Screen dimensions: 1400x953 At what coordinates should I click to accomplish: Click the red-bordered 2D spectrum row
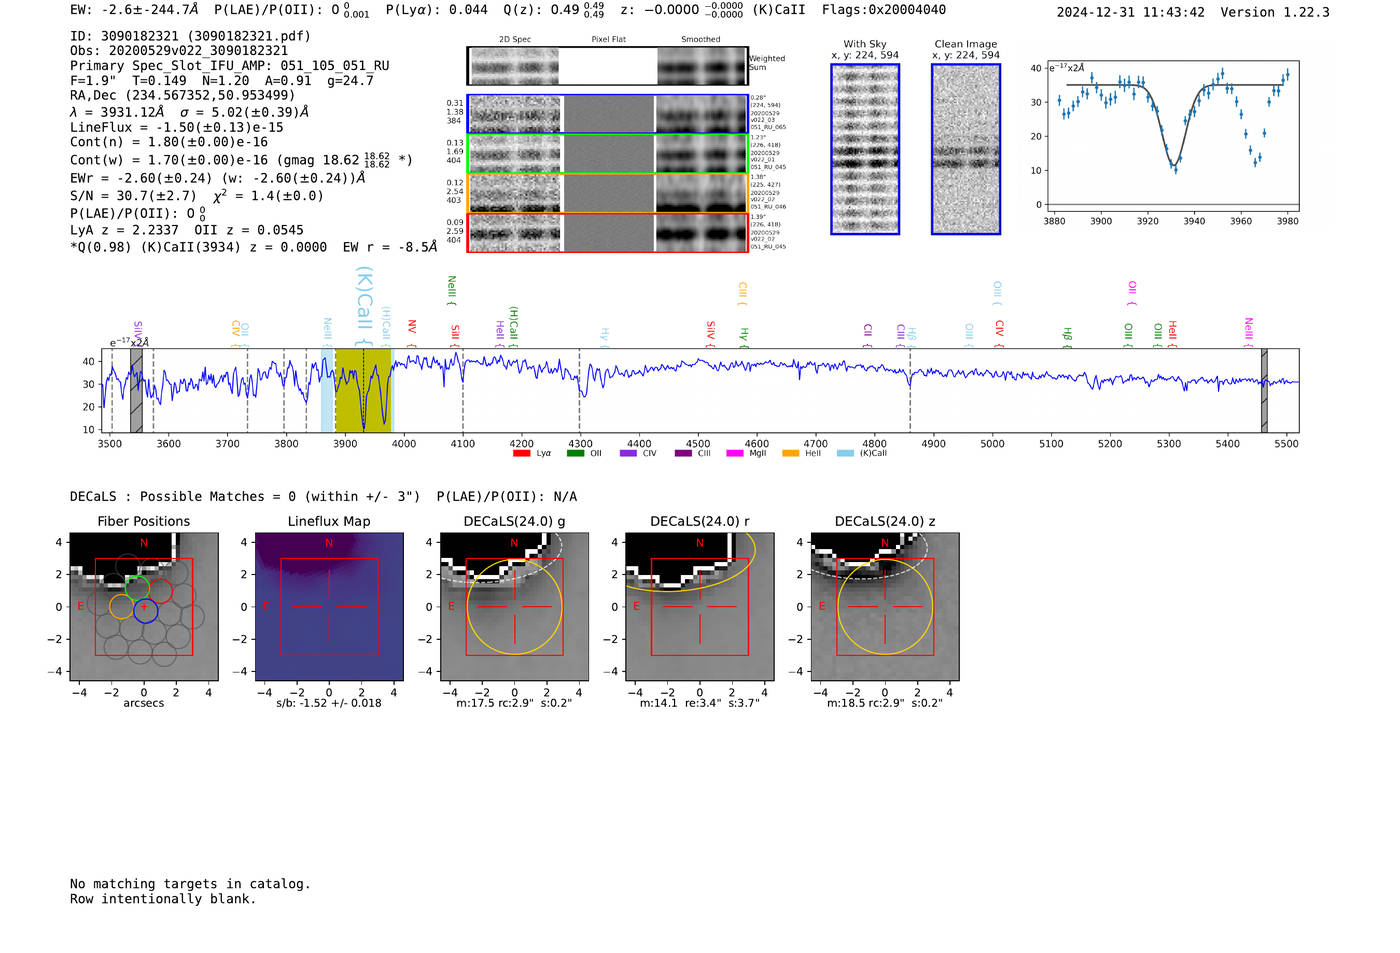pos(607,232)
